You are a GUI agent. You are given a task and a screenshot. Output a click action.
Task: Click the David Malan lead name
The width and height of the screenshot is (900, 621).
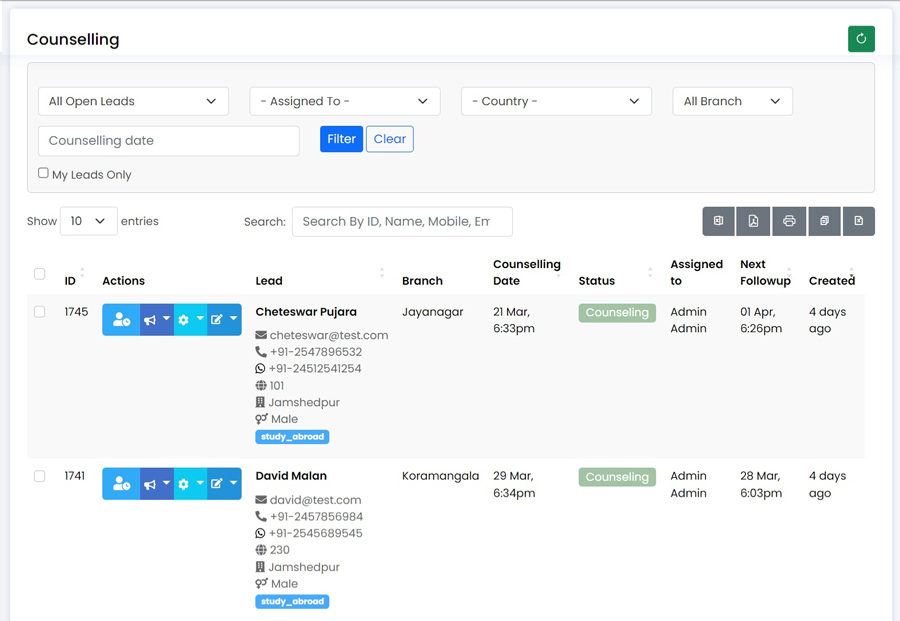[291, 476]
